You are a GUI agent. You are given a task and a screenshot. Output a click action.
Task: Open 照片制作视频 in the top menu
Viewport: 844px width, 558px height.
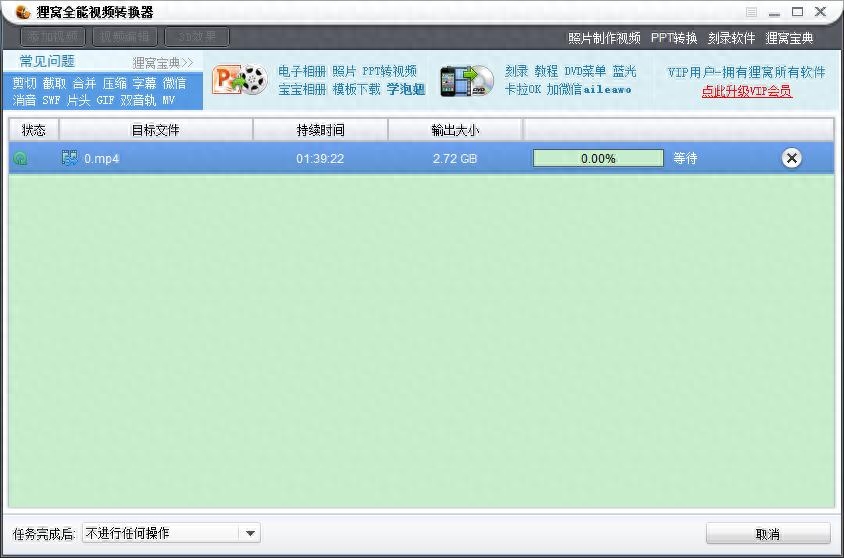tap(604, 38)
